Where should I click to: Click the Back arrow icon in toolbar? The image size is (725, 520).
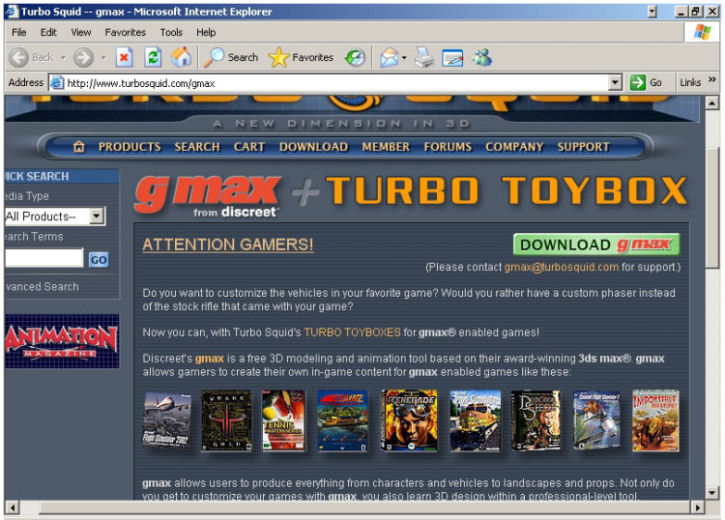(x=19, y=58)
